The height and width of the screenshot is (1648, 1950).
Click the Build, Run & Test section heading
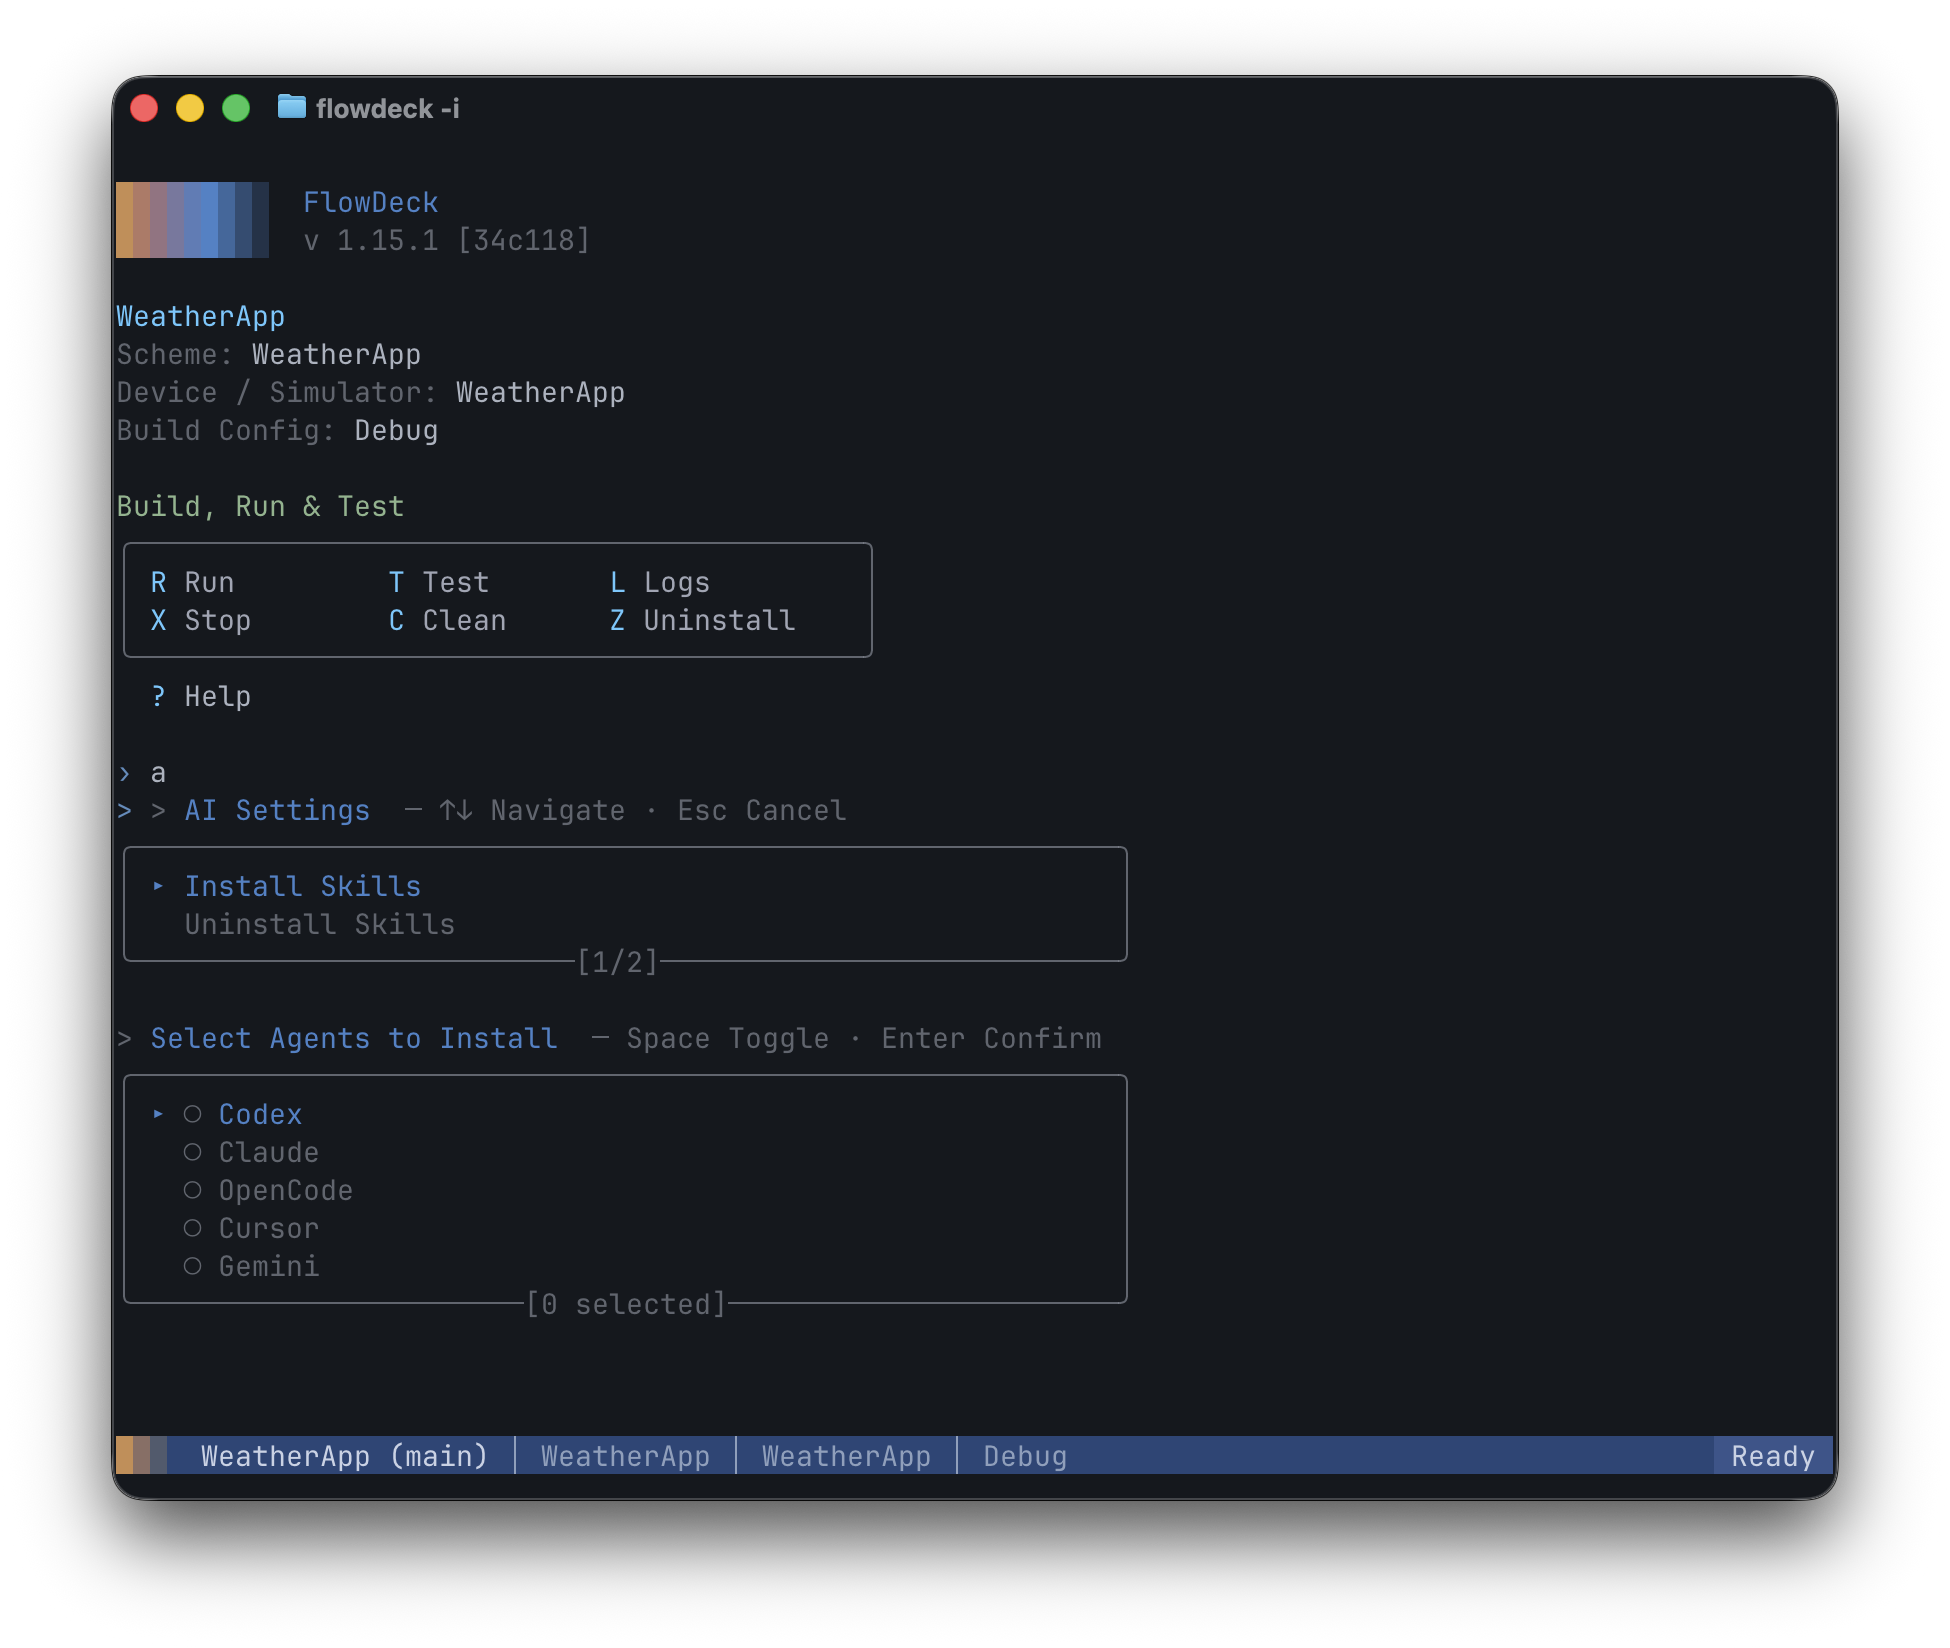[x=260, y=507]
